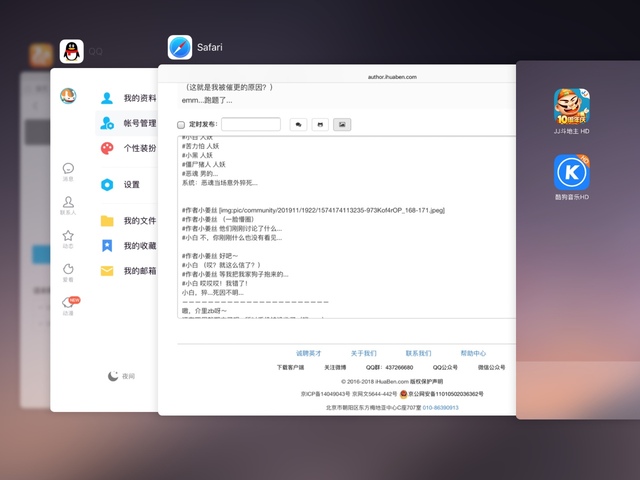The image size is (640, 480).
Task: Select 我的资料 menu label in QQ
Action: (140, 98)
